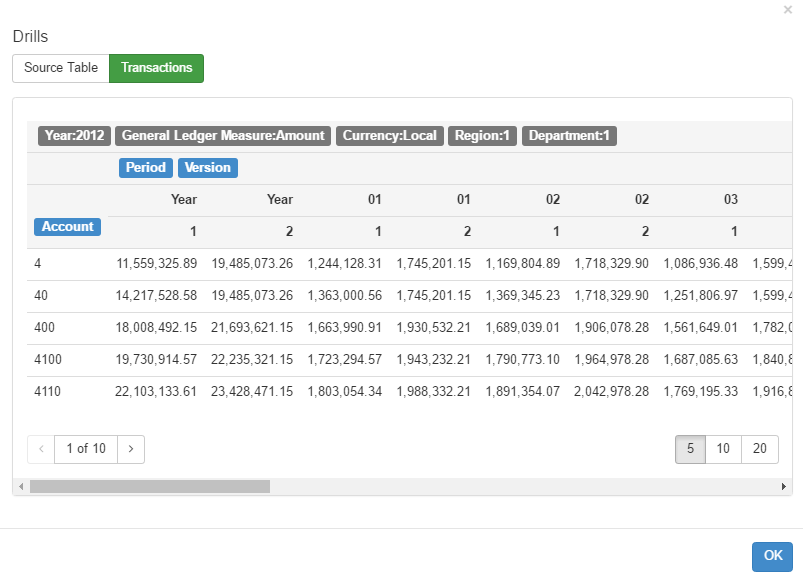Click the Account row dimension label
The width and height of the screenshot is (803, 572).
[68, 227]
